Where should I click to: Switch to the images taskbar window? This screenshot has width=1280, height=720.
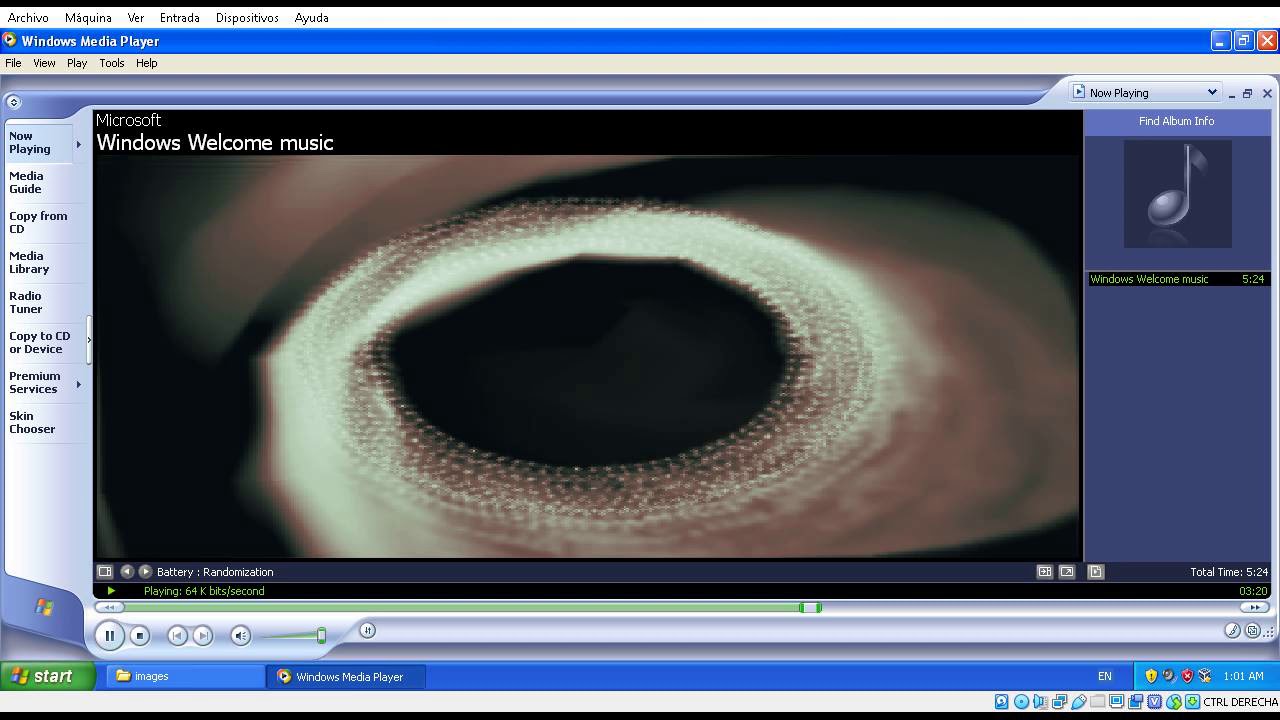pyautogui.click(x=186, y=676)
